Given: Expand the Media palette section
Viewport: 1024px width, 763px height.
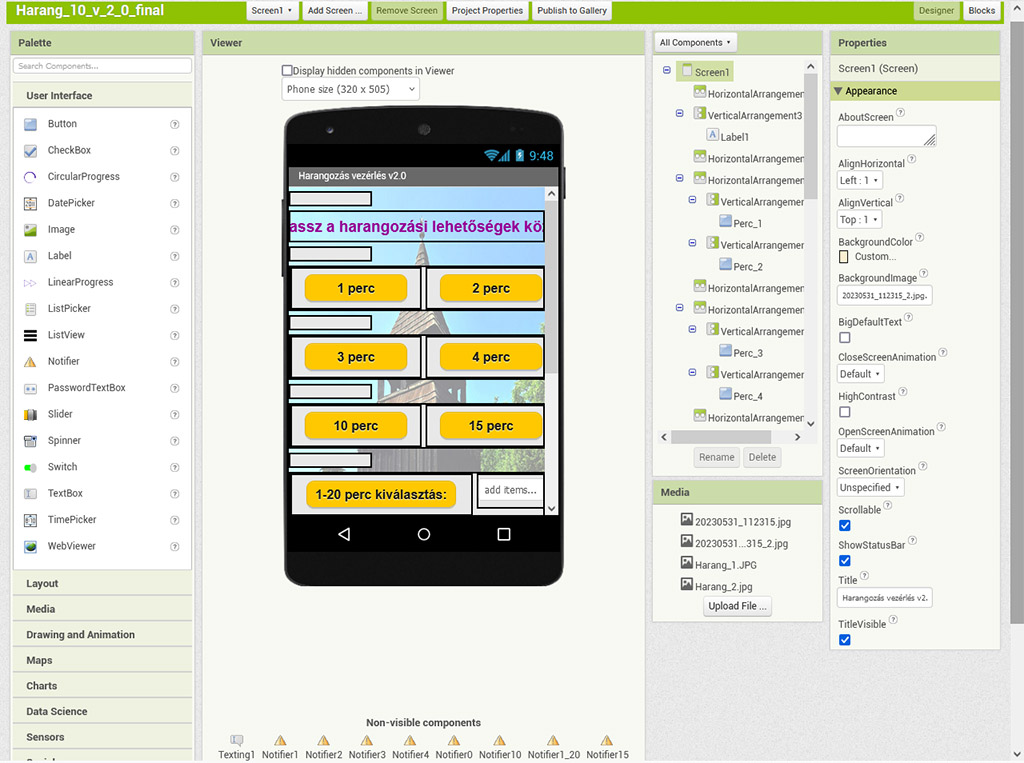Looking at the screenshot, I should point(103,609).
